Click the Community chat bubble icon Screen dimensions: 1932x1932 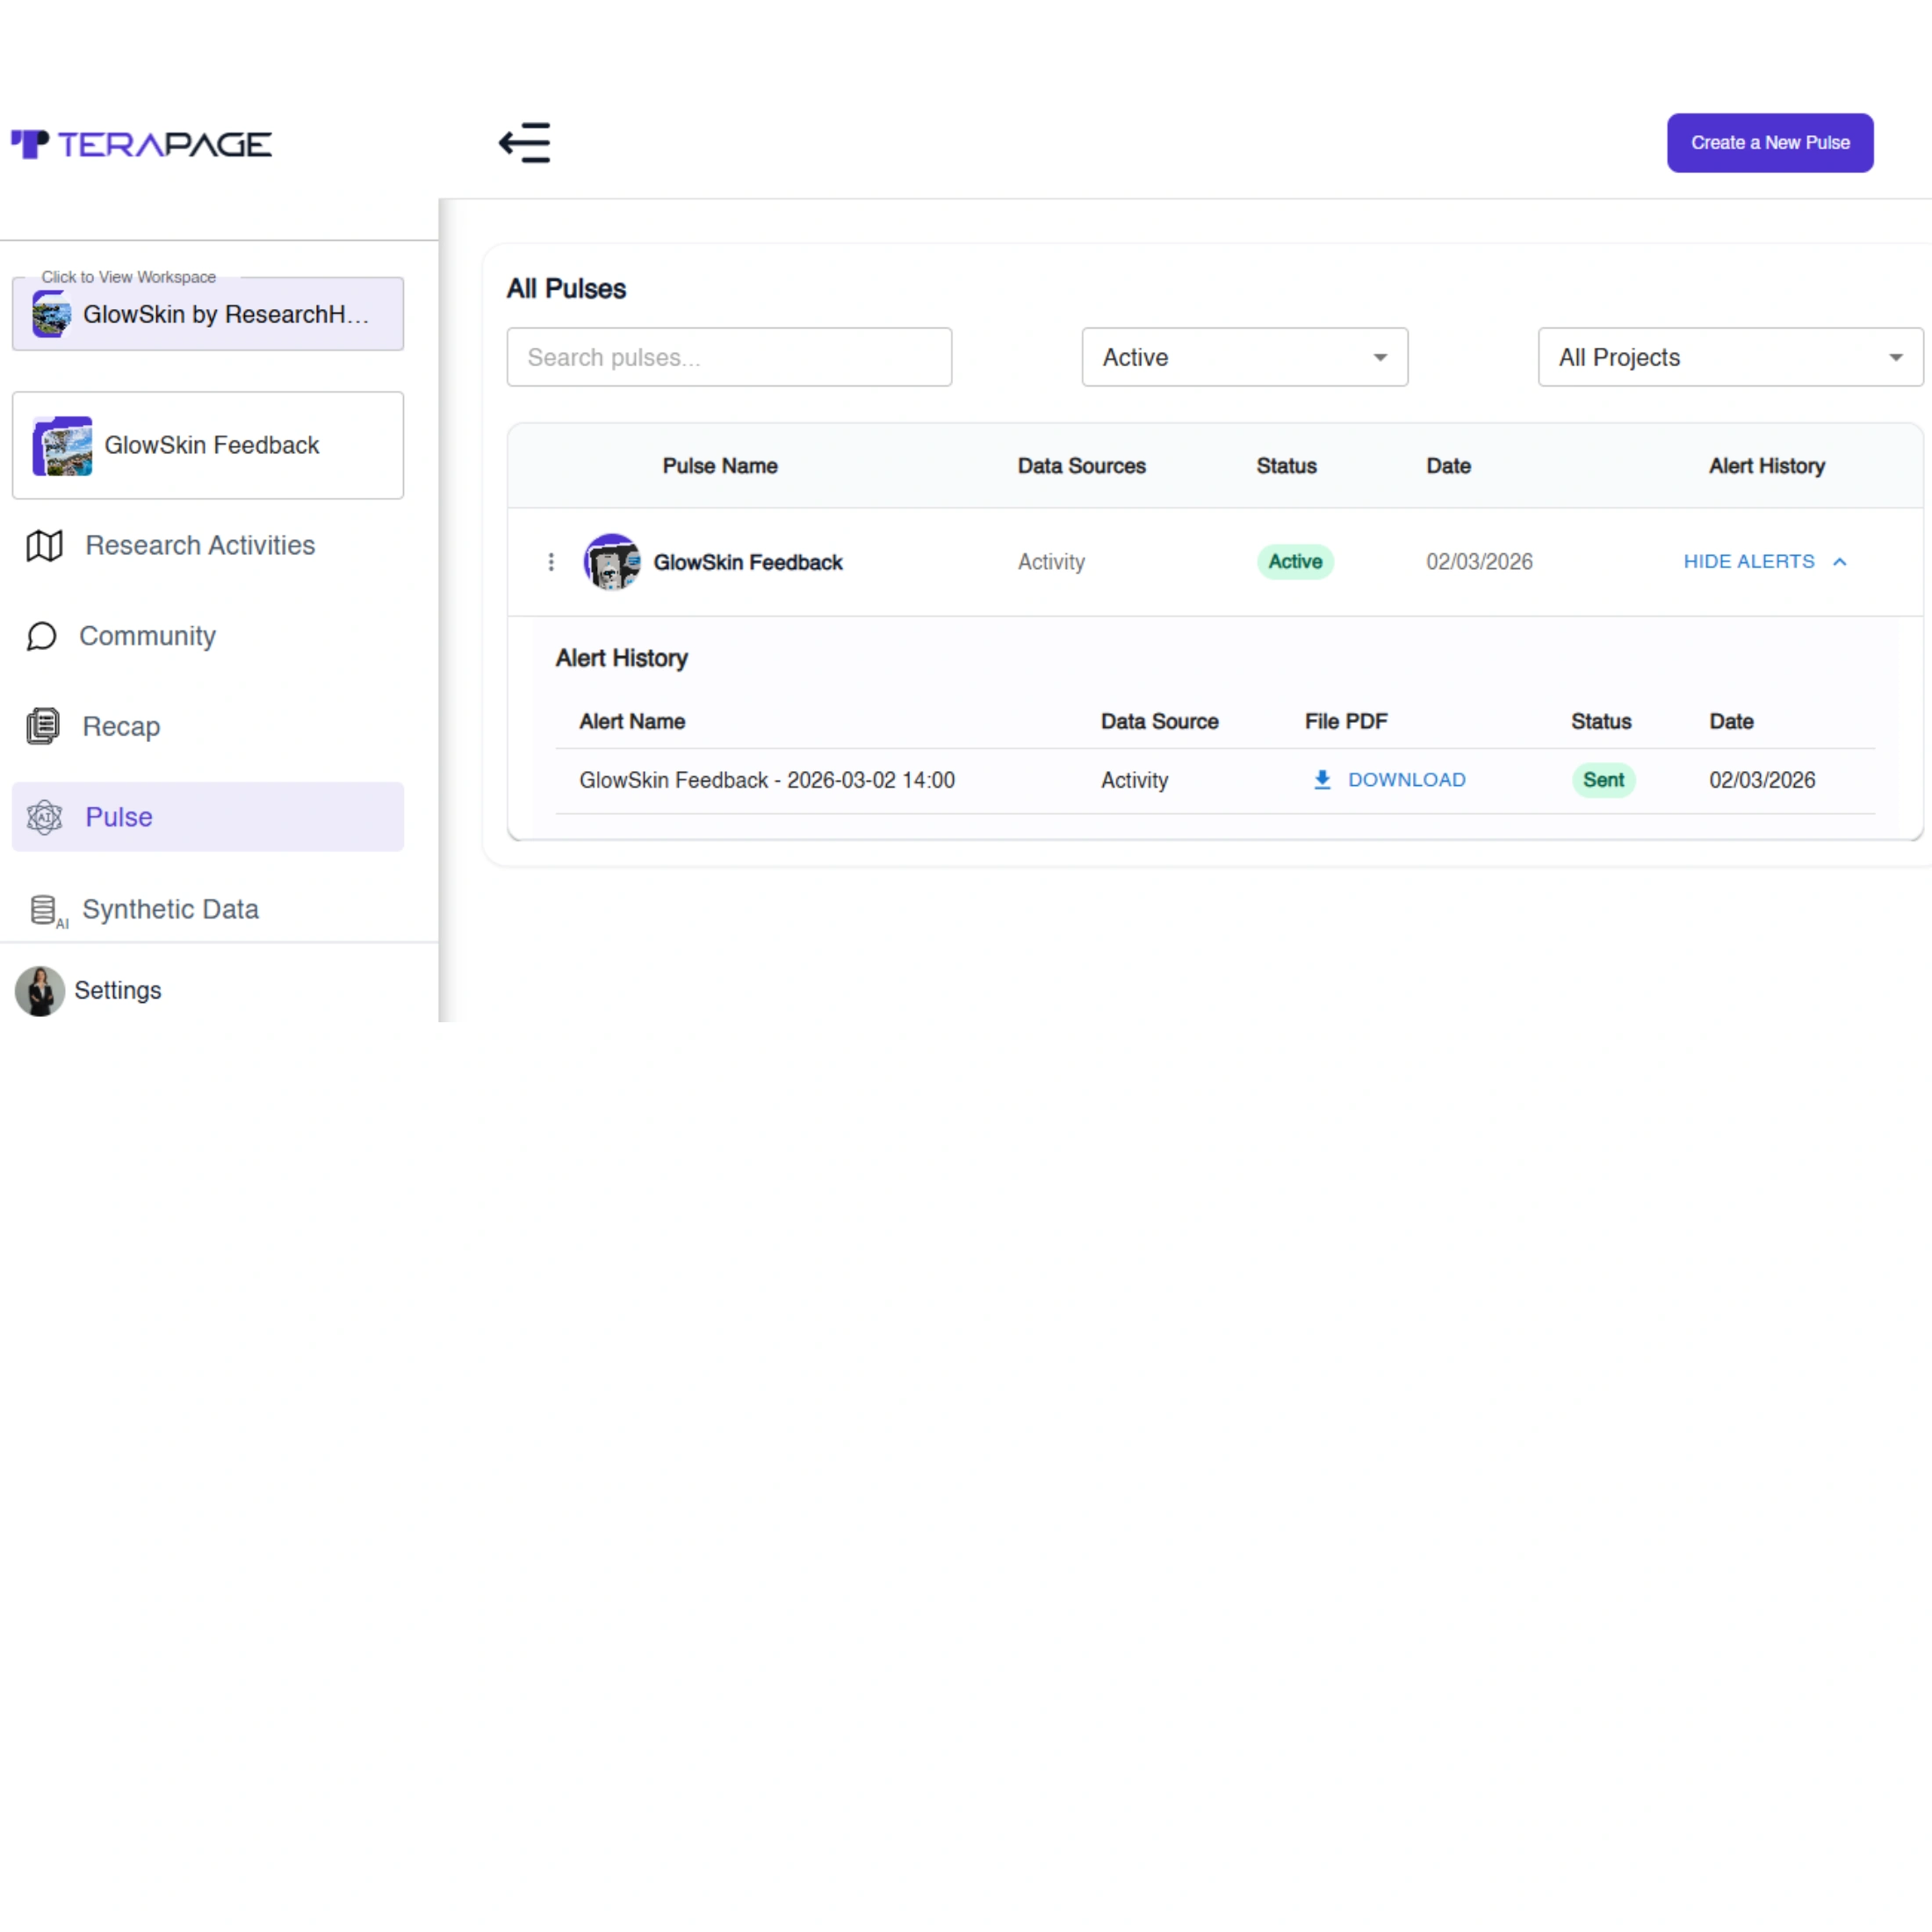[x=42, y=637]
